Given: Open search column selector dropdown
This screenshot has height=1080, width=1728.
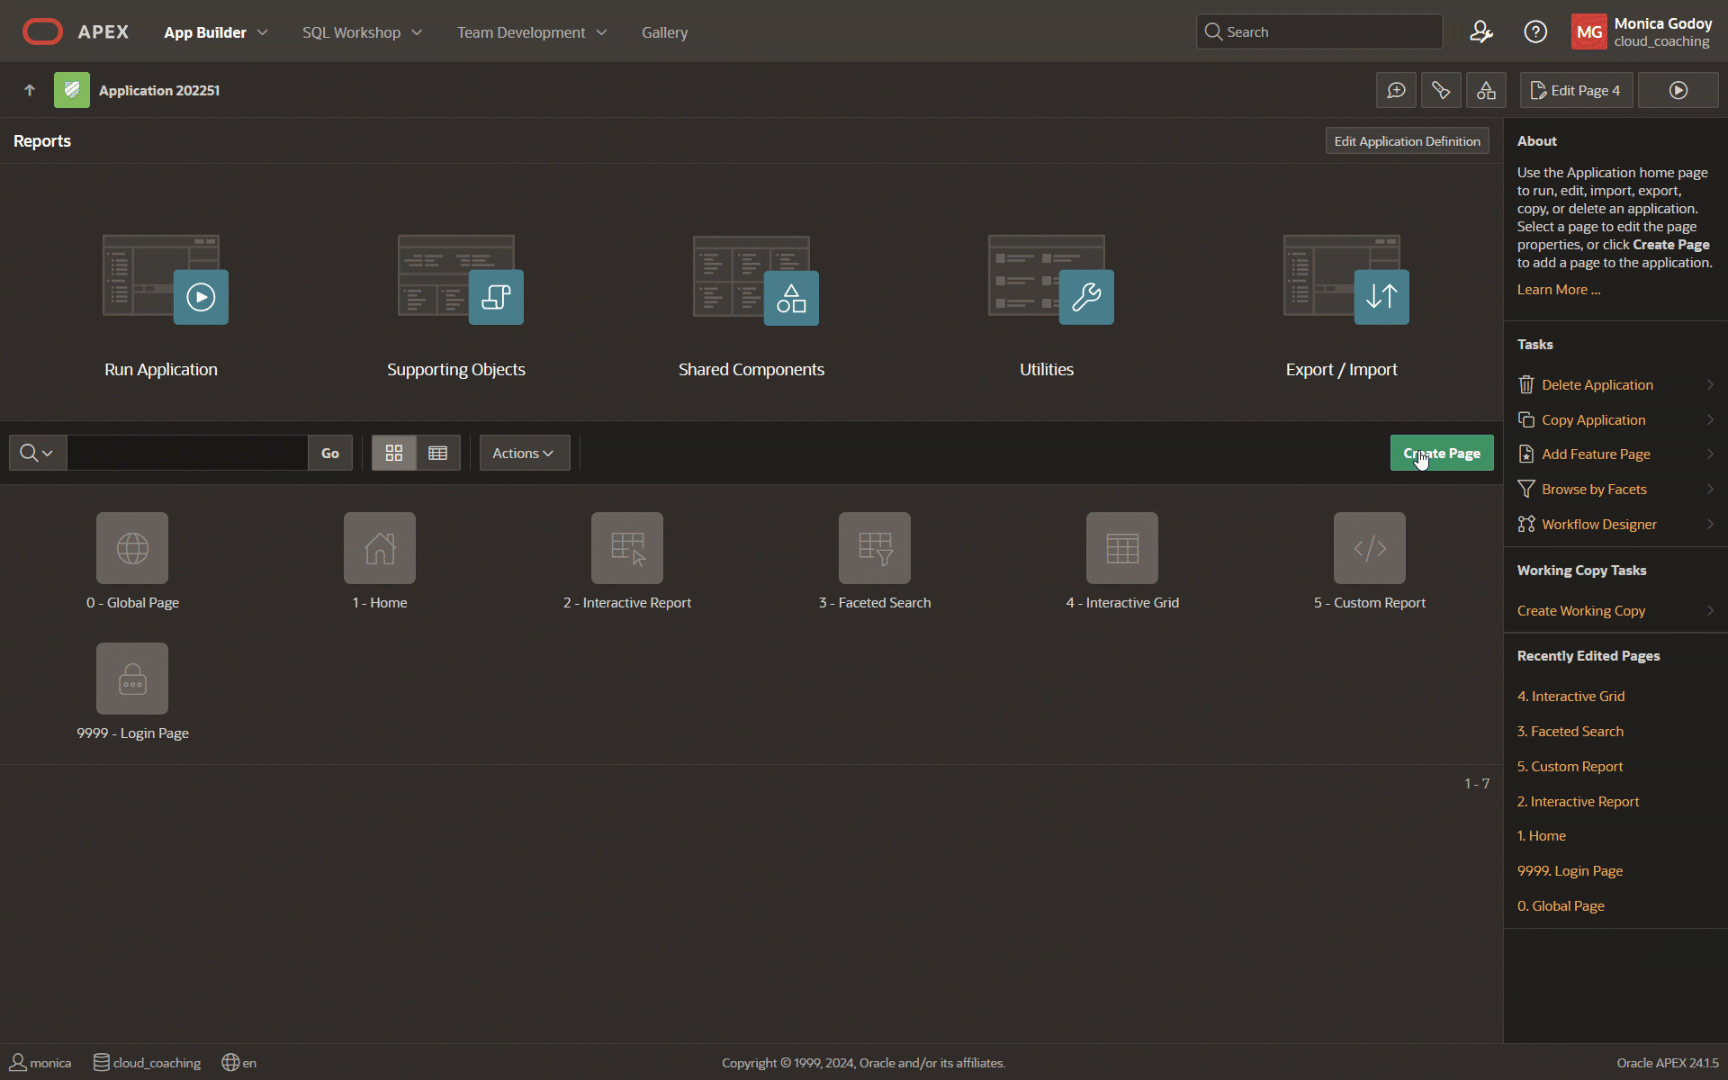Looking at the screenshot, I should pos(37,453).
